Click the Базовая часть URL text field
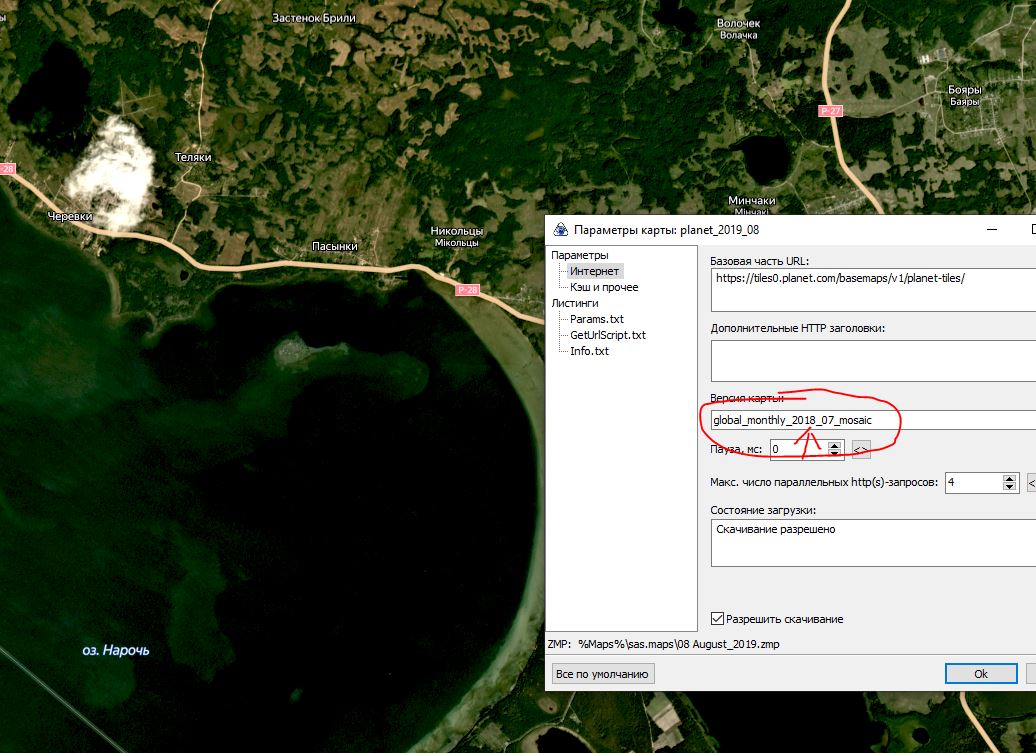This screenshot has height=753, width=1036. pos(870,291)
